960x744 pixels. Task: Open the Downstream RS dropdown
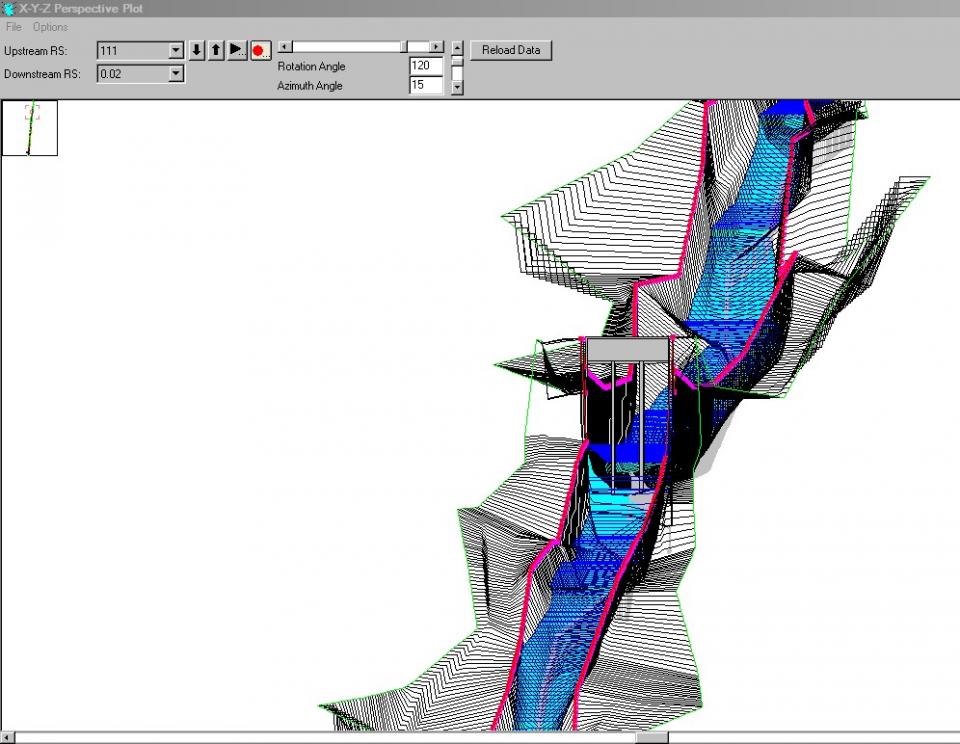176,74
